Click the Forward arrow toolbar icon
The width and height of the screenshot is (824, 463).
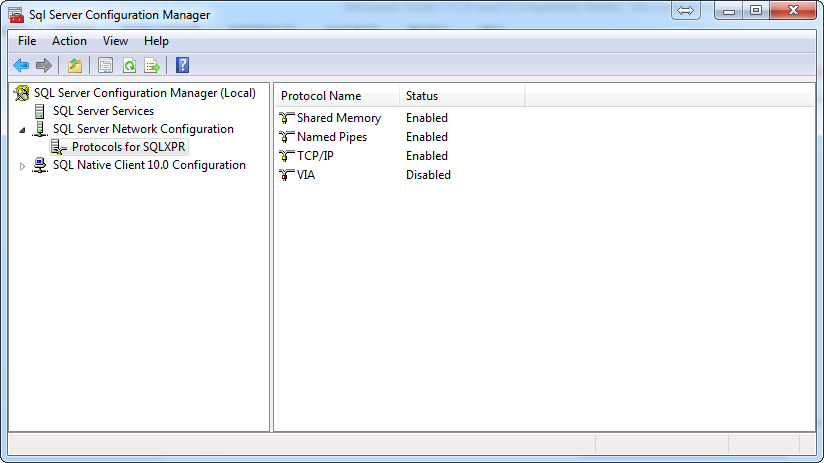(x=44, y=65)
